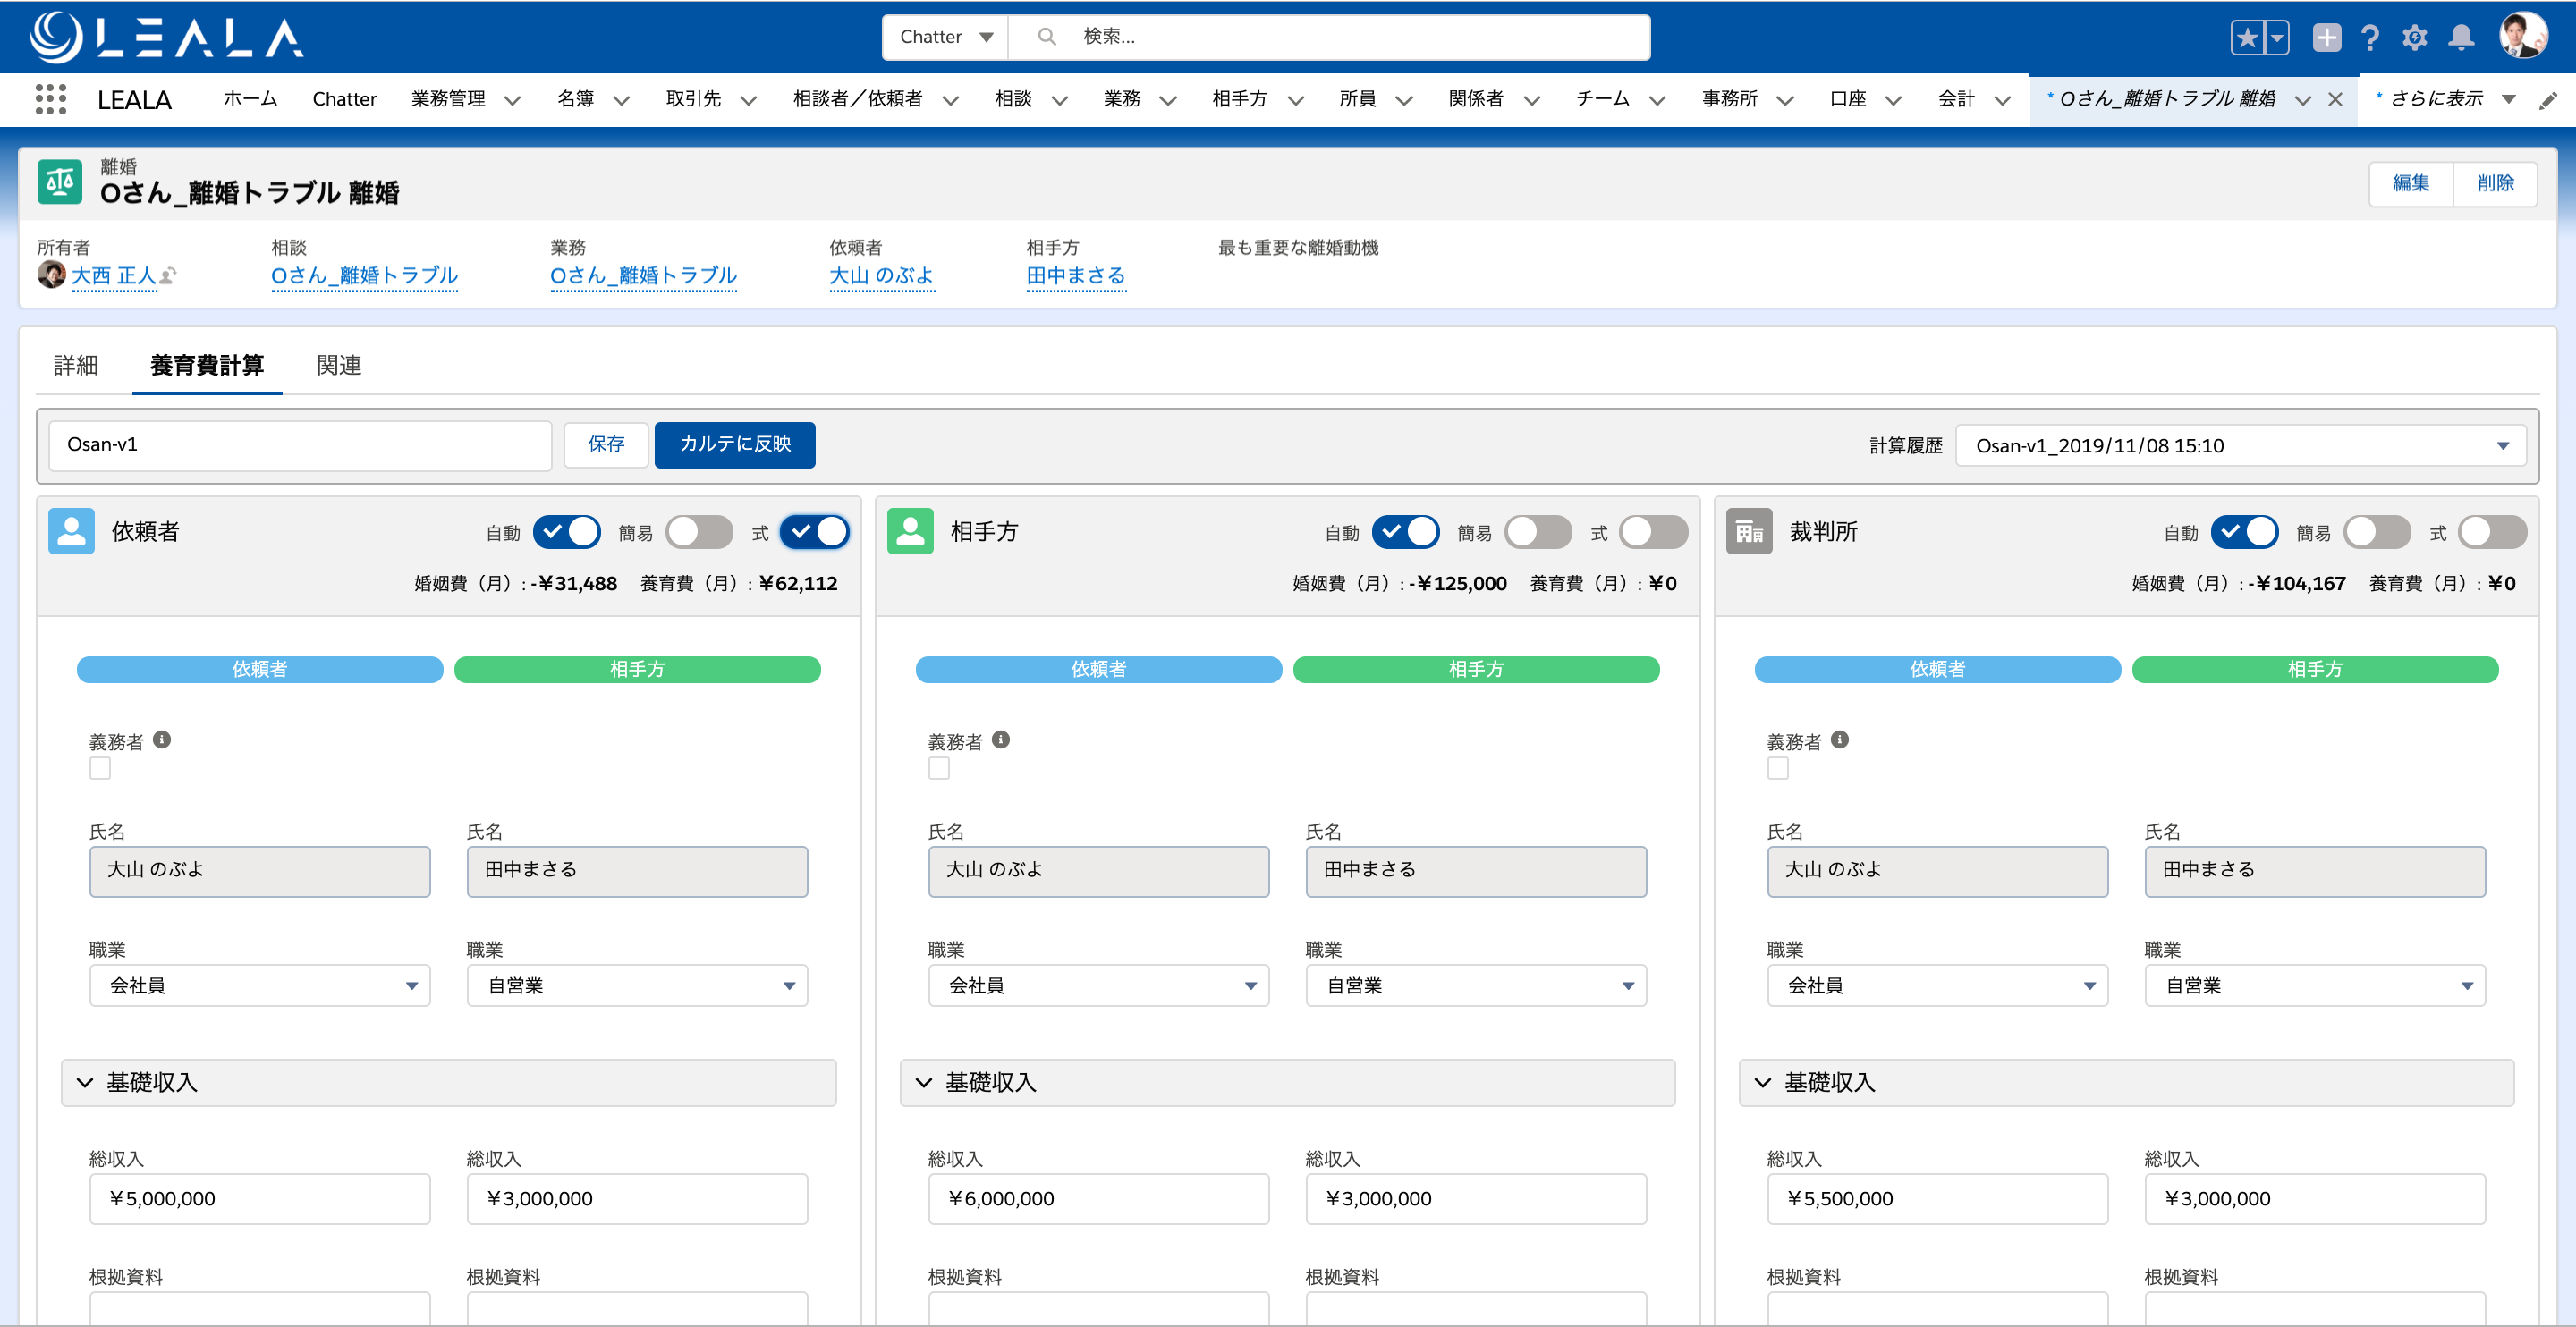Click the LEALA logo in the header
This screenshot has height=1327, width=2576.
(x=166, y=37)
